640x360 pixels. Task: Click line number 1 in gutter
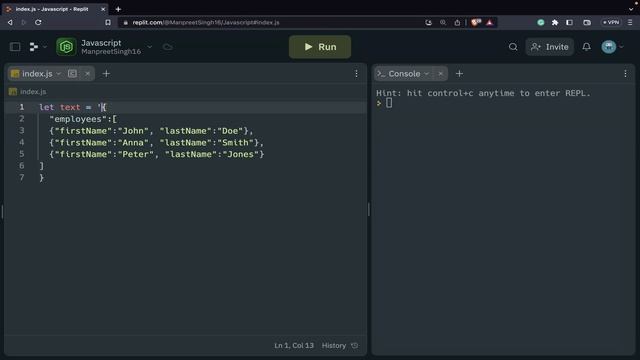tap(22, 107)
